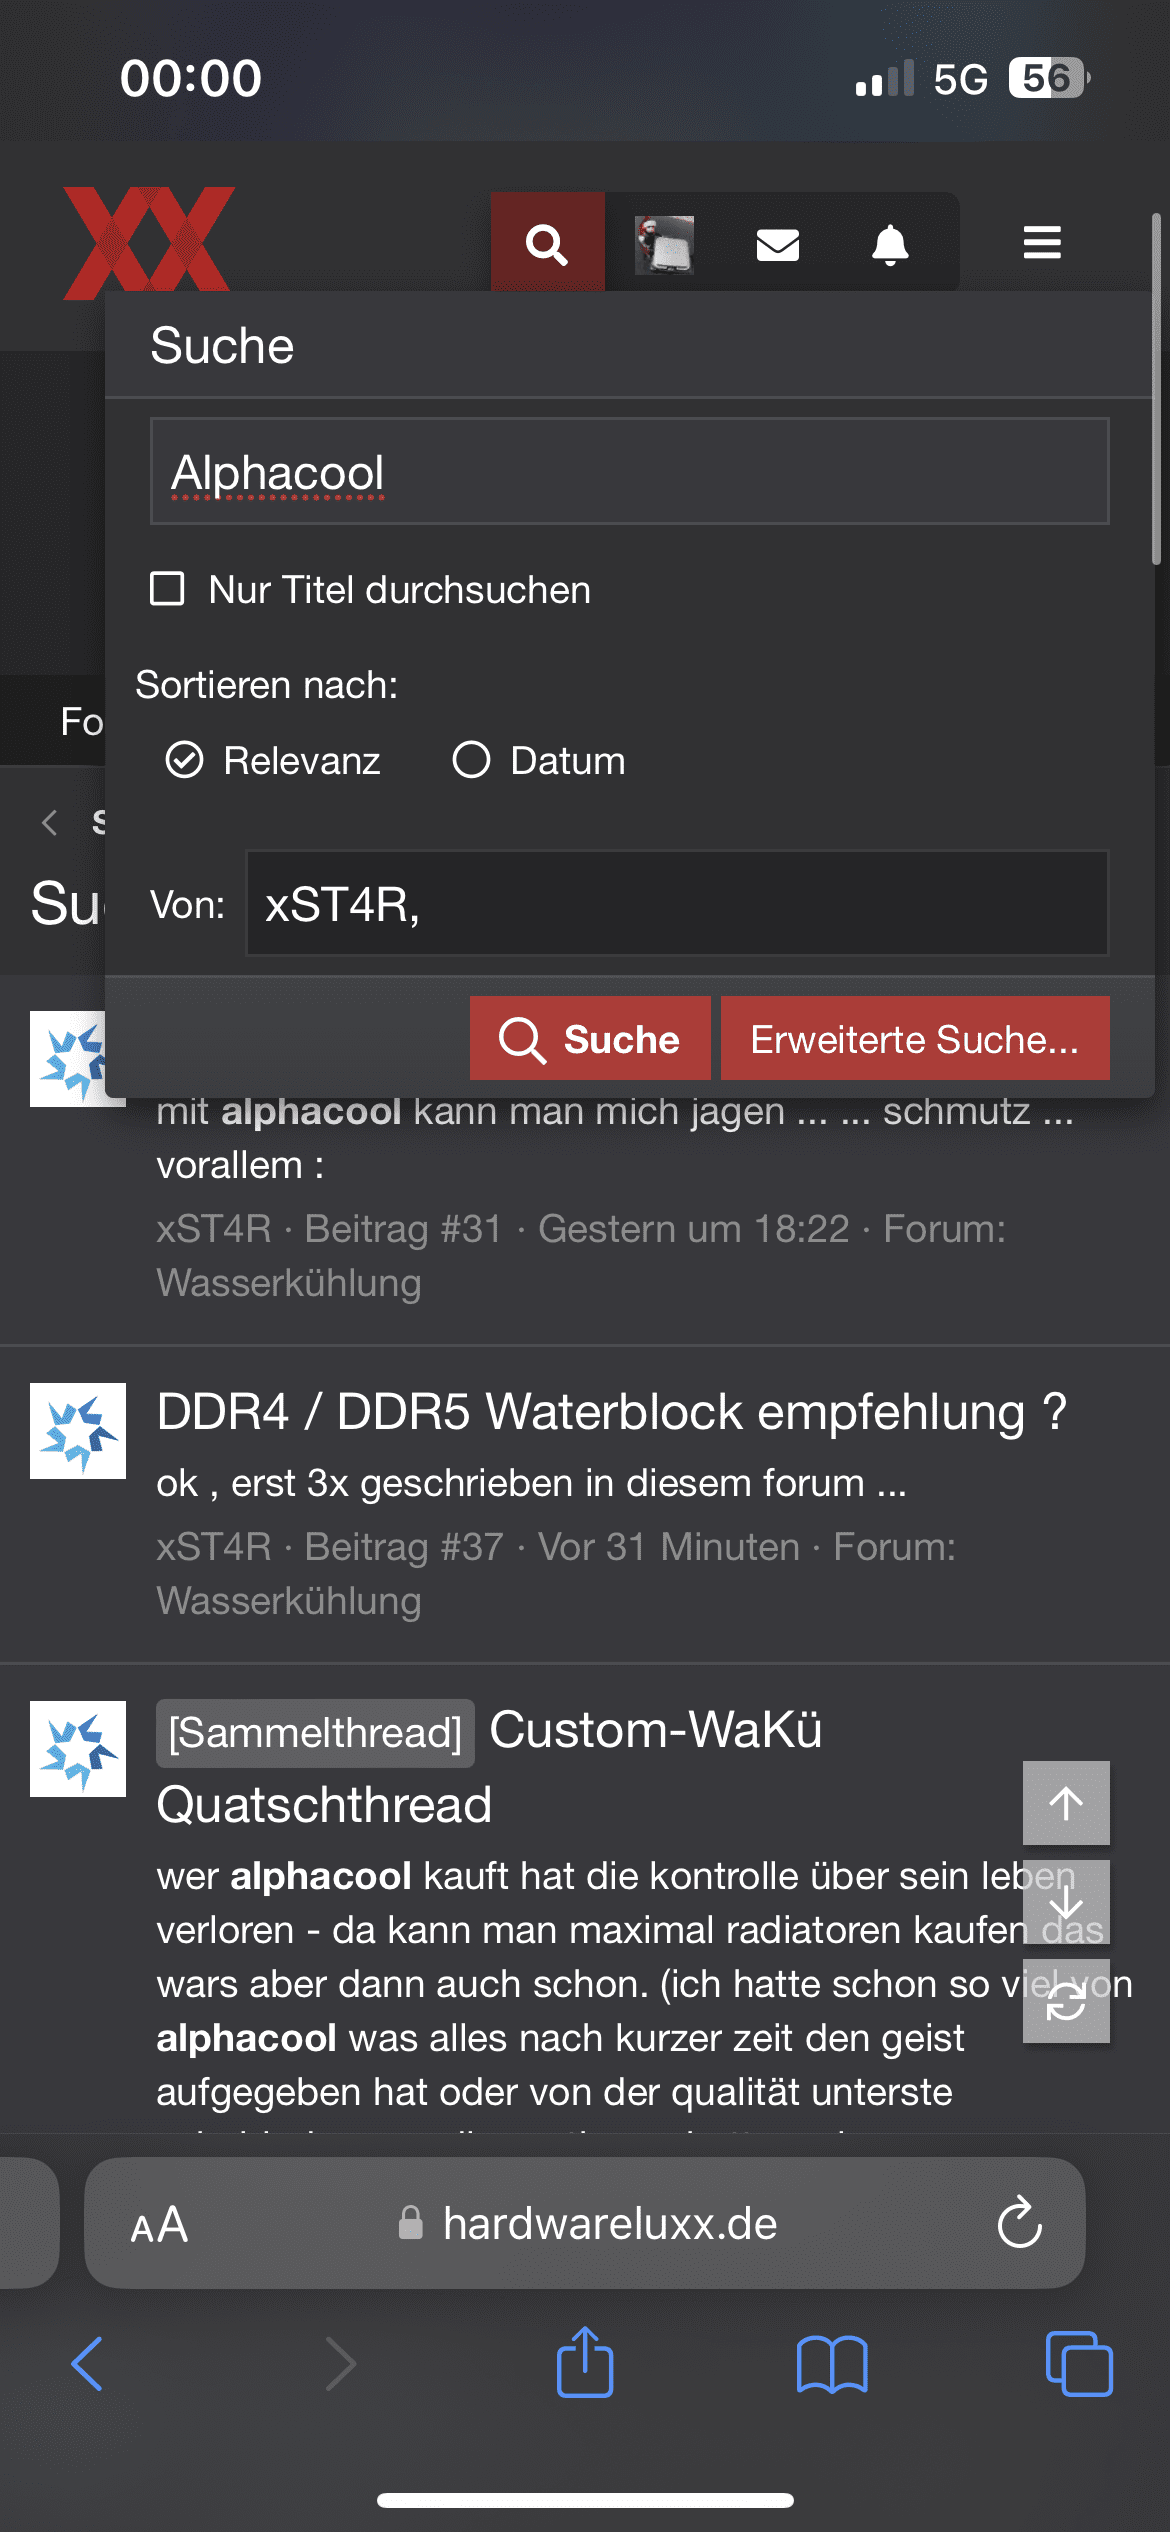Open Safari tabs overview icon
The width and height of the screenshot is (1170, 2532).
point(1078,2363)
